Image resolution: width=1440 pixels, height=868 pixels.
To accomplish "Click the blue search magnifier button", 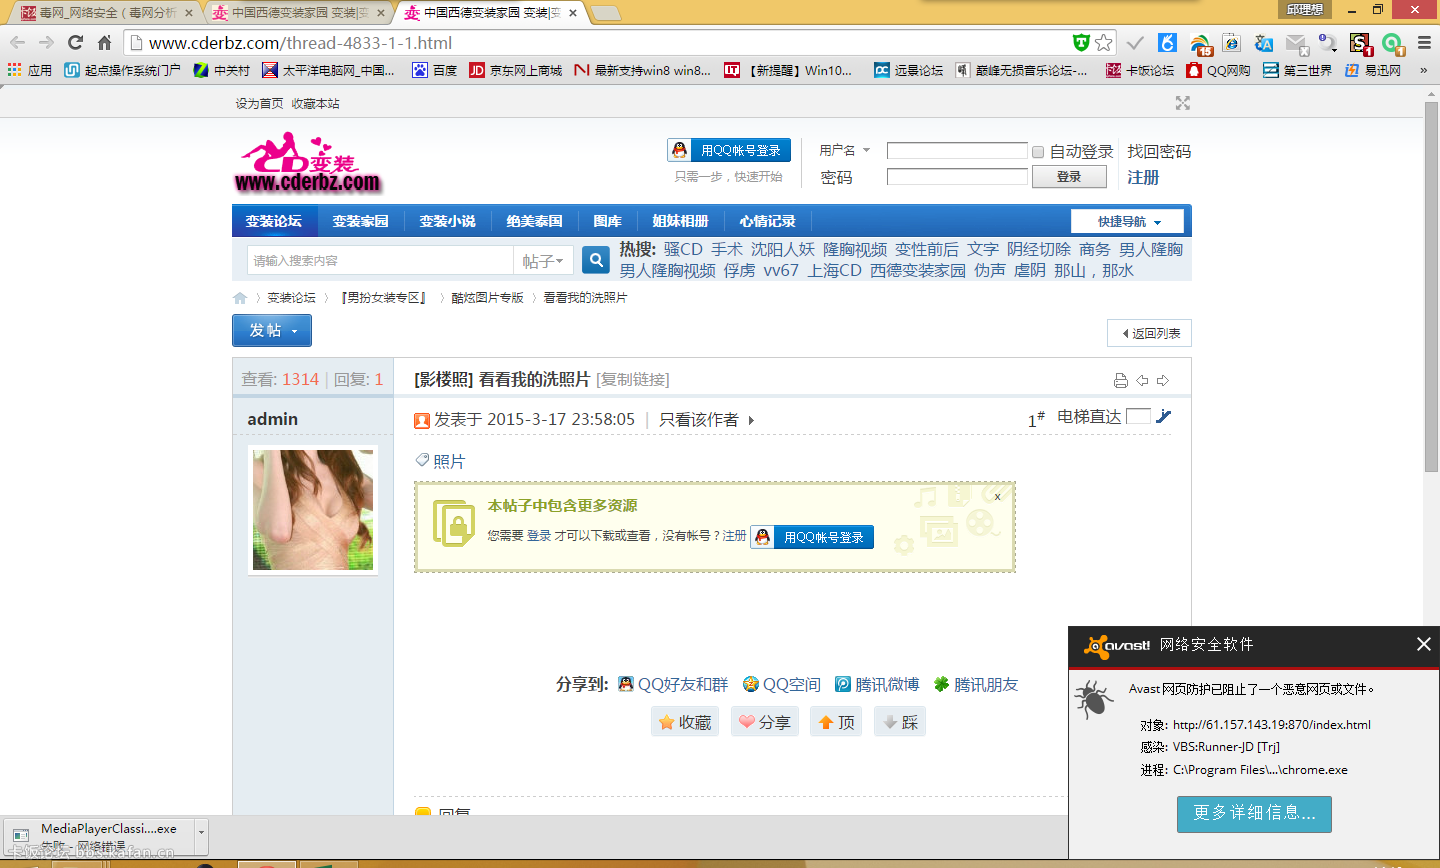I will point(596,260).
